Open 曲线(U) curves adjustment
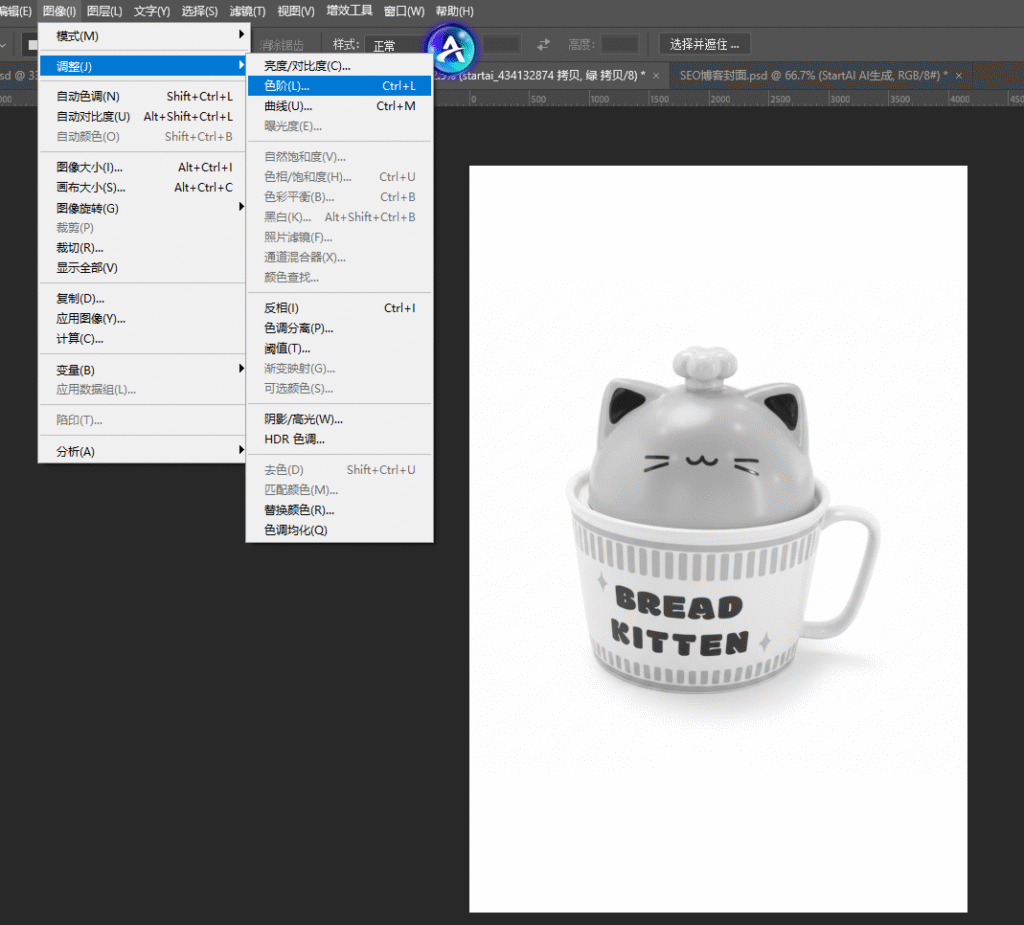This screenshot has height=925, width=1024. point(340,106)
